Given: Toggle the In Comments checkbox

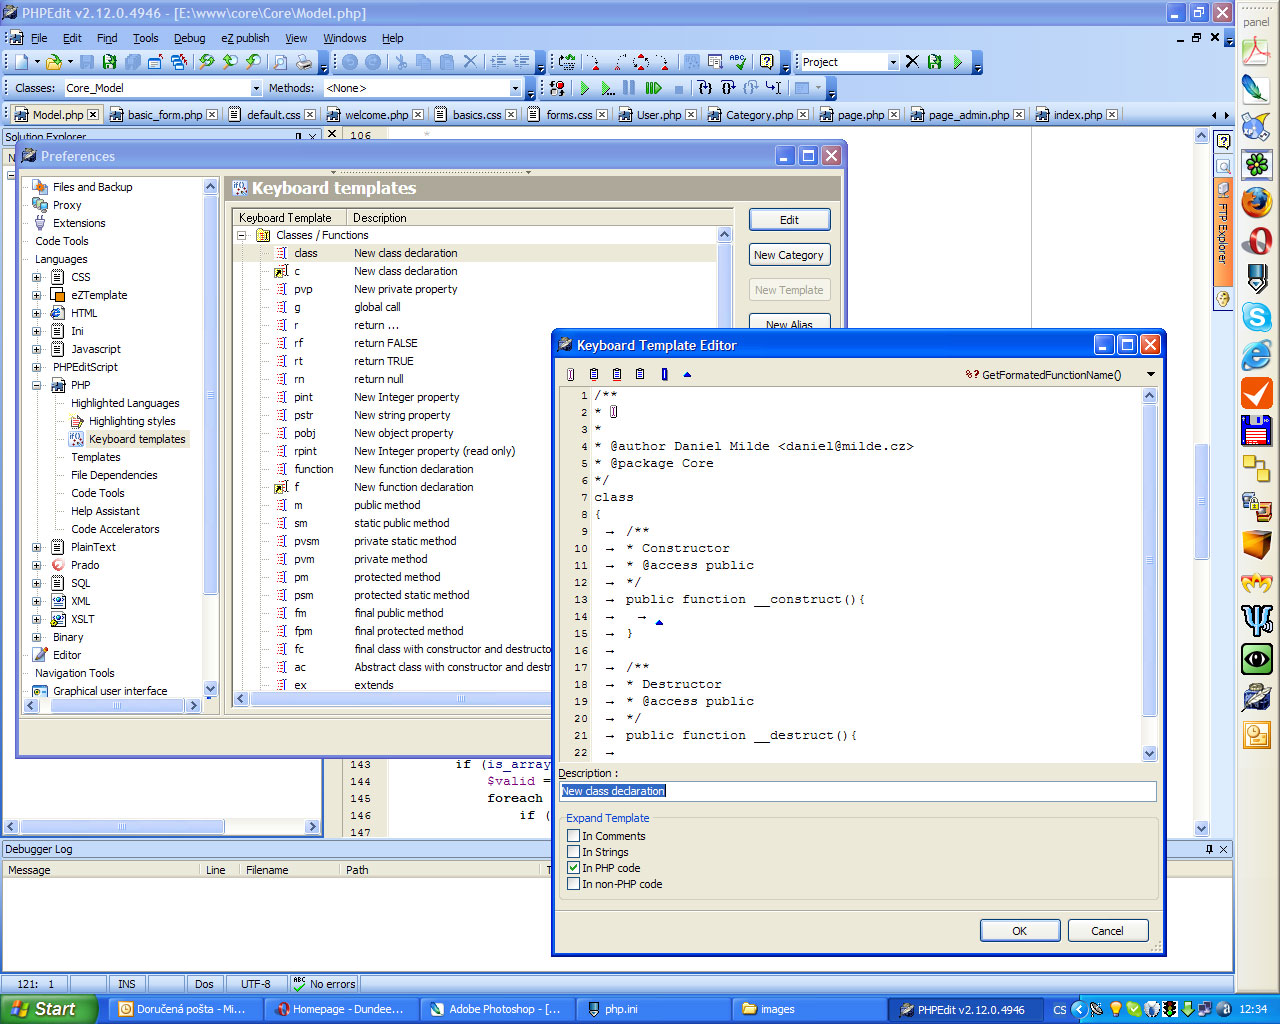Looking at the screenshot, I should 573,836.
